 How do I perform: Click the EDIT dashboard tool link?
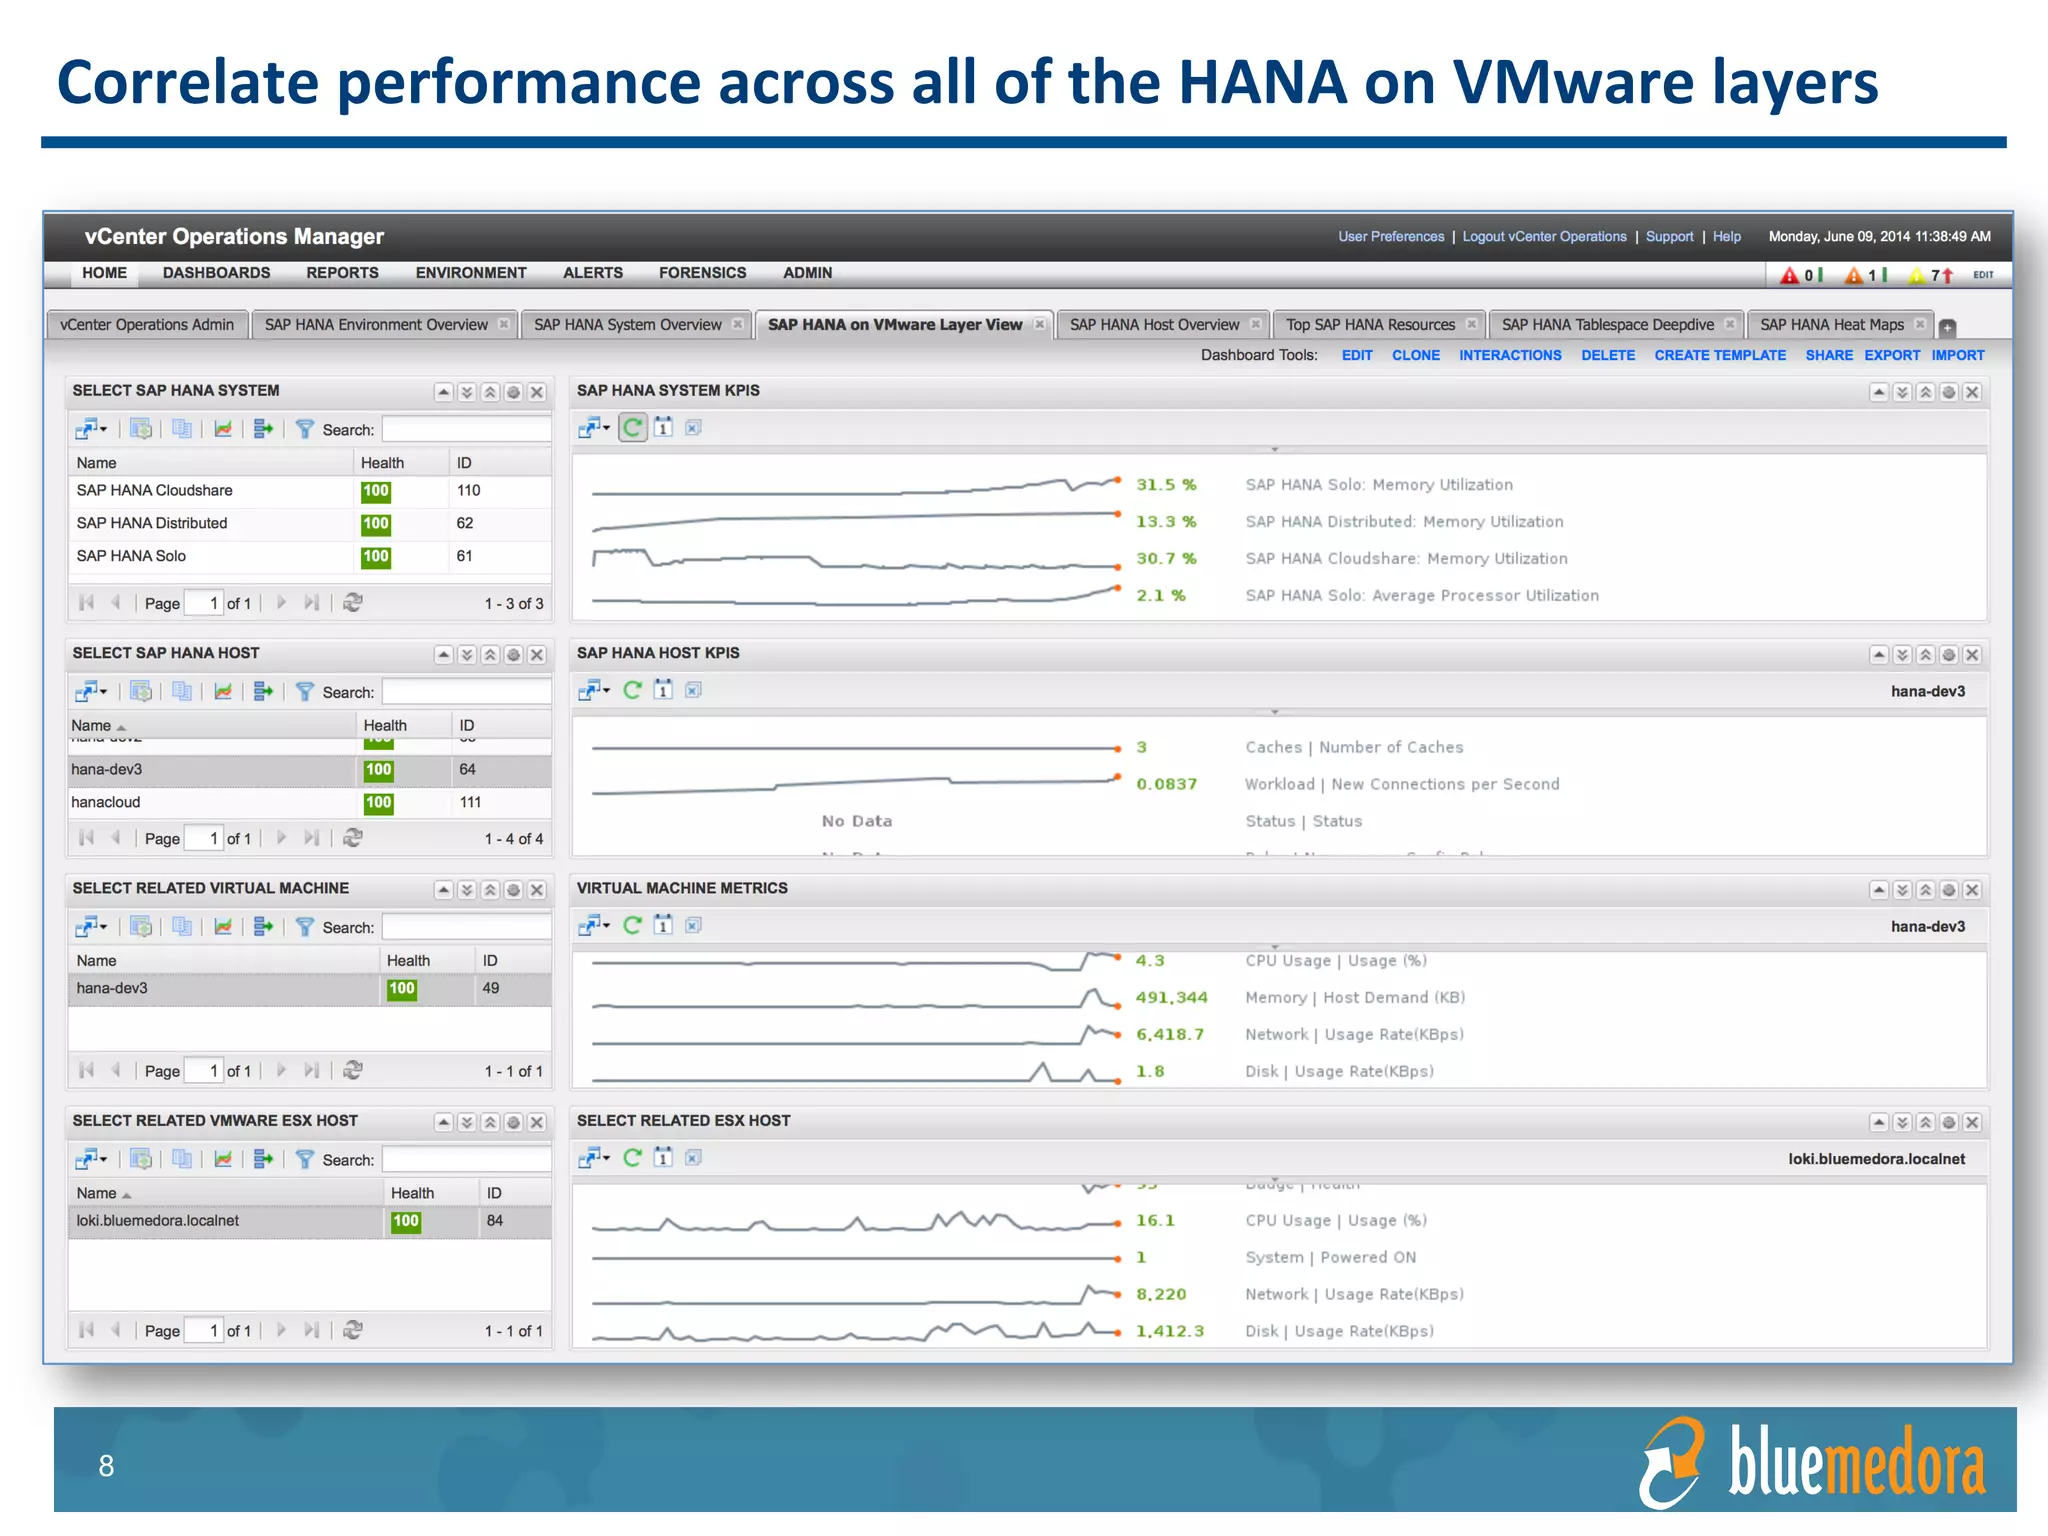coord(1357,355)
